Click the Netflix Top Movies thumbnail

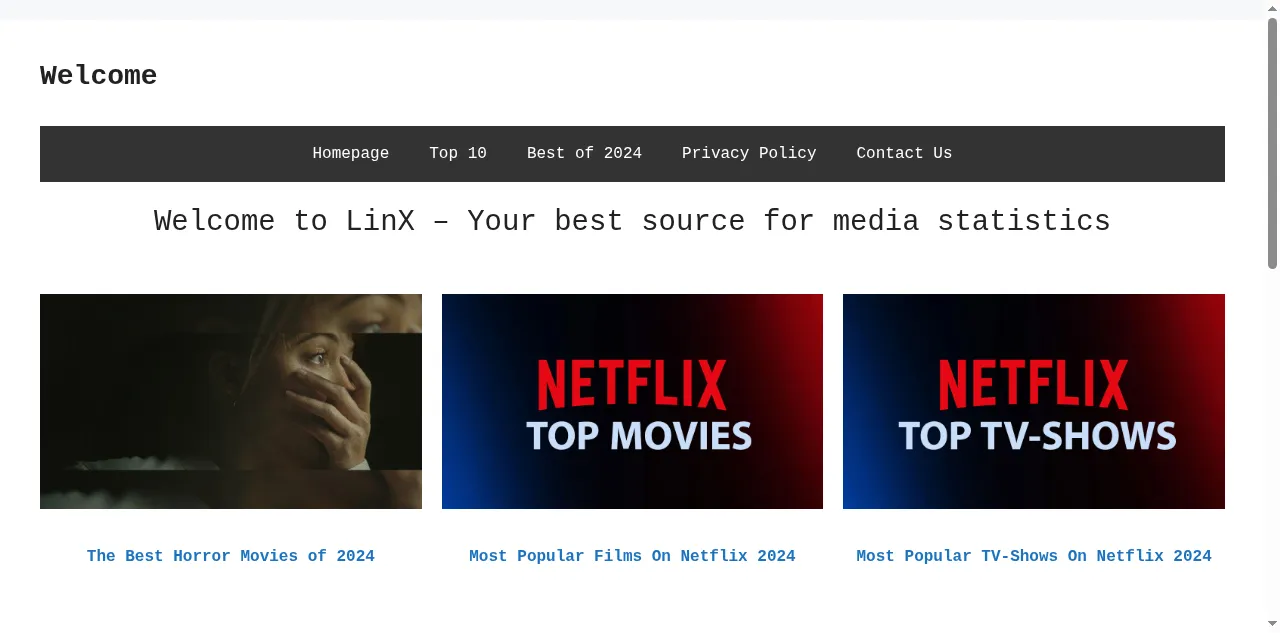632,401
